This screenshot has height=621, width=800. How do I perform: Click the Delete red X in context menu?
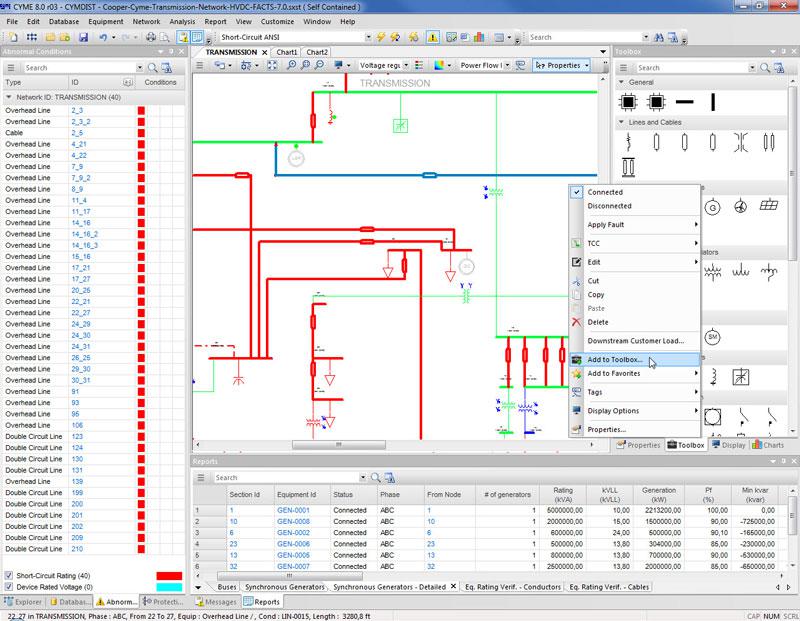point(576,322)
